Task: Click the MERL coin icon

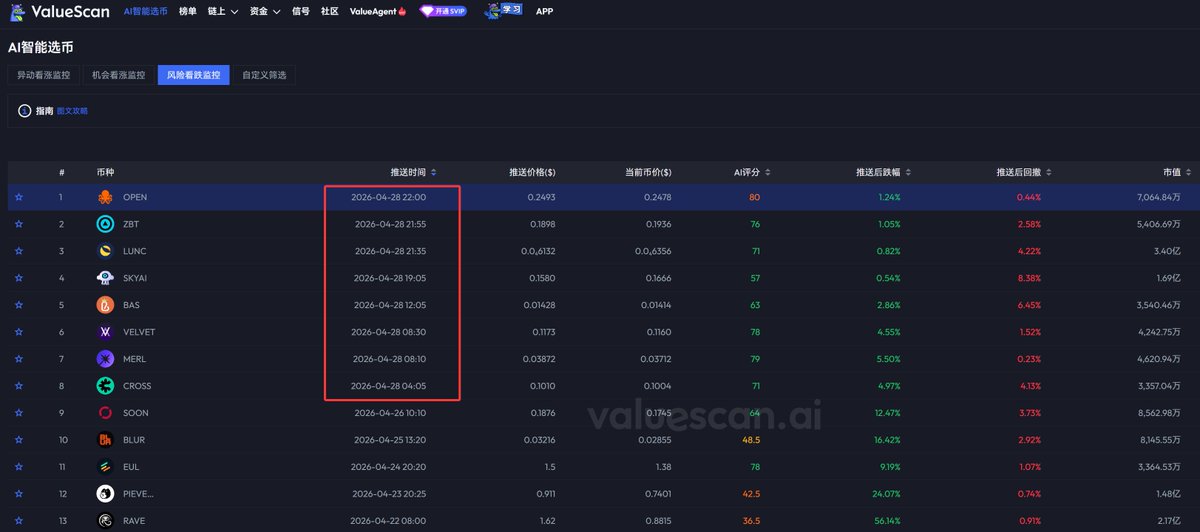Action: [105, 359]
